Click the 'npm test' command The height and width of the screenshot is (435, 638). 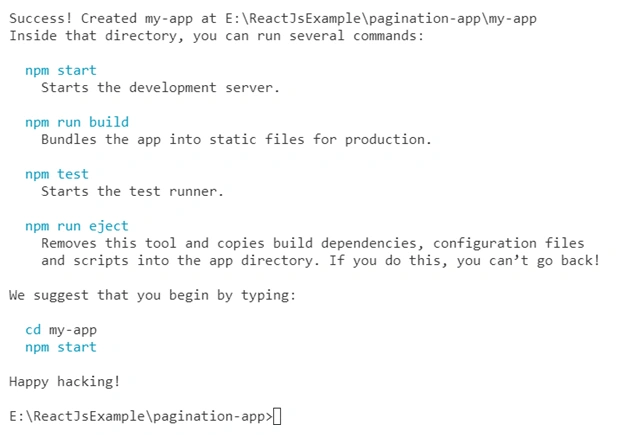(x=57, y=174)
